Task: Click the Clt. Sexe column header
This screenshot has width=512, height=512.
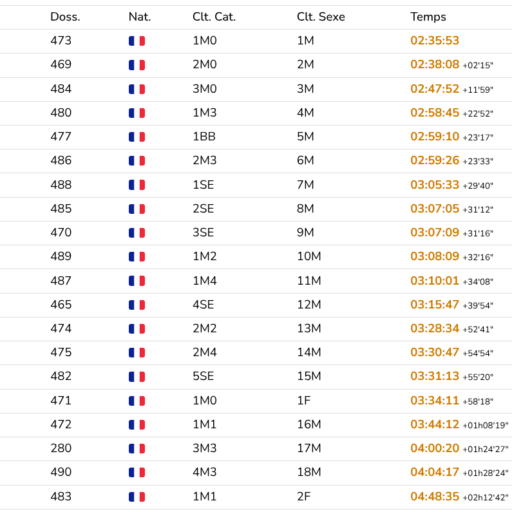Action: 321,17
